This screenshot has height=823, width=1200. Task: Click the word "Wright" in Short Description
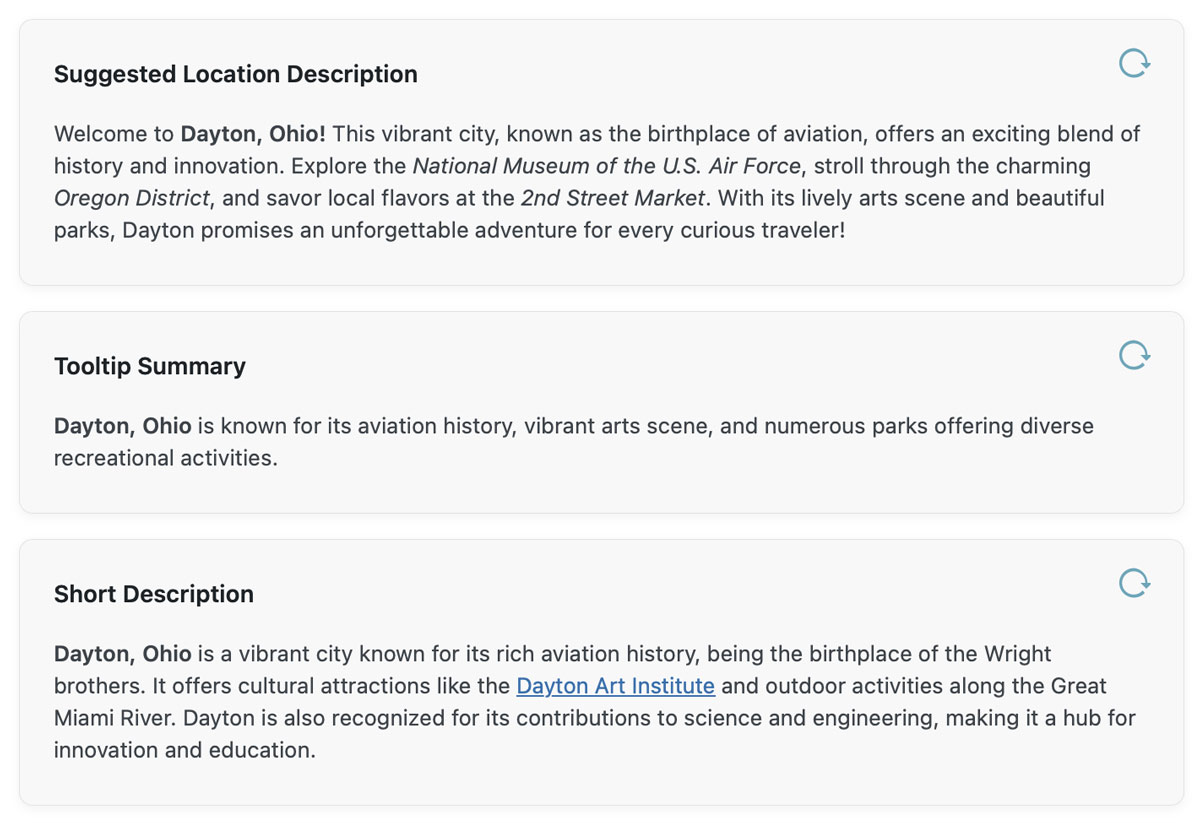pyautogui.click(x=1017, y=654)
